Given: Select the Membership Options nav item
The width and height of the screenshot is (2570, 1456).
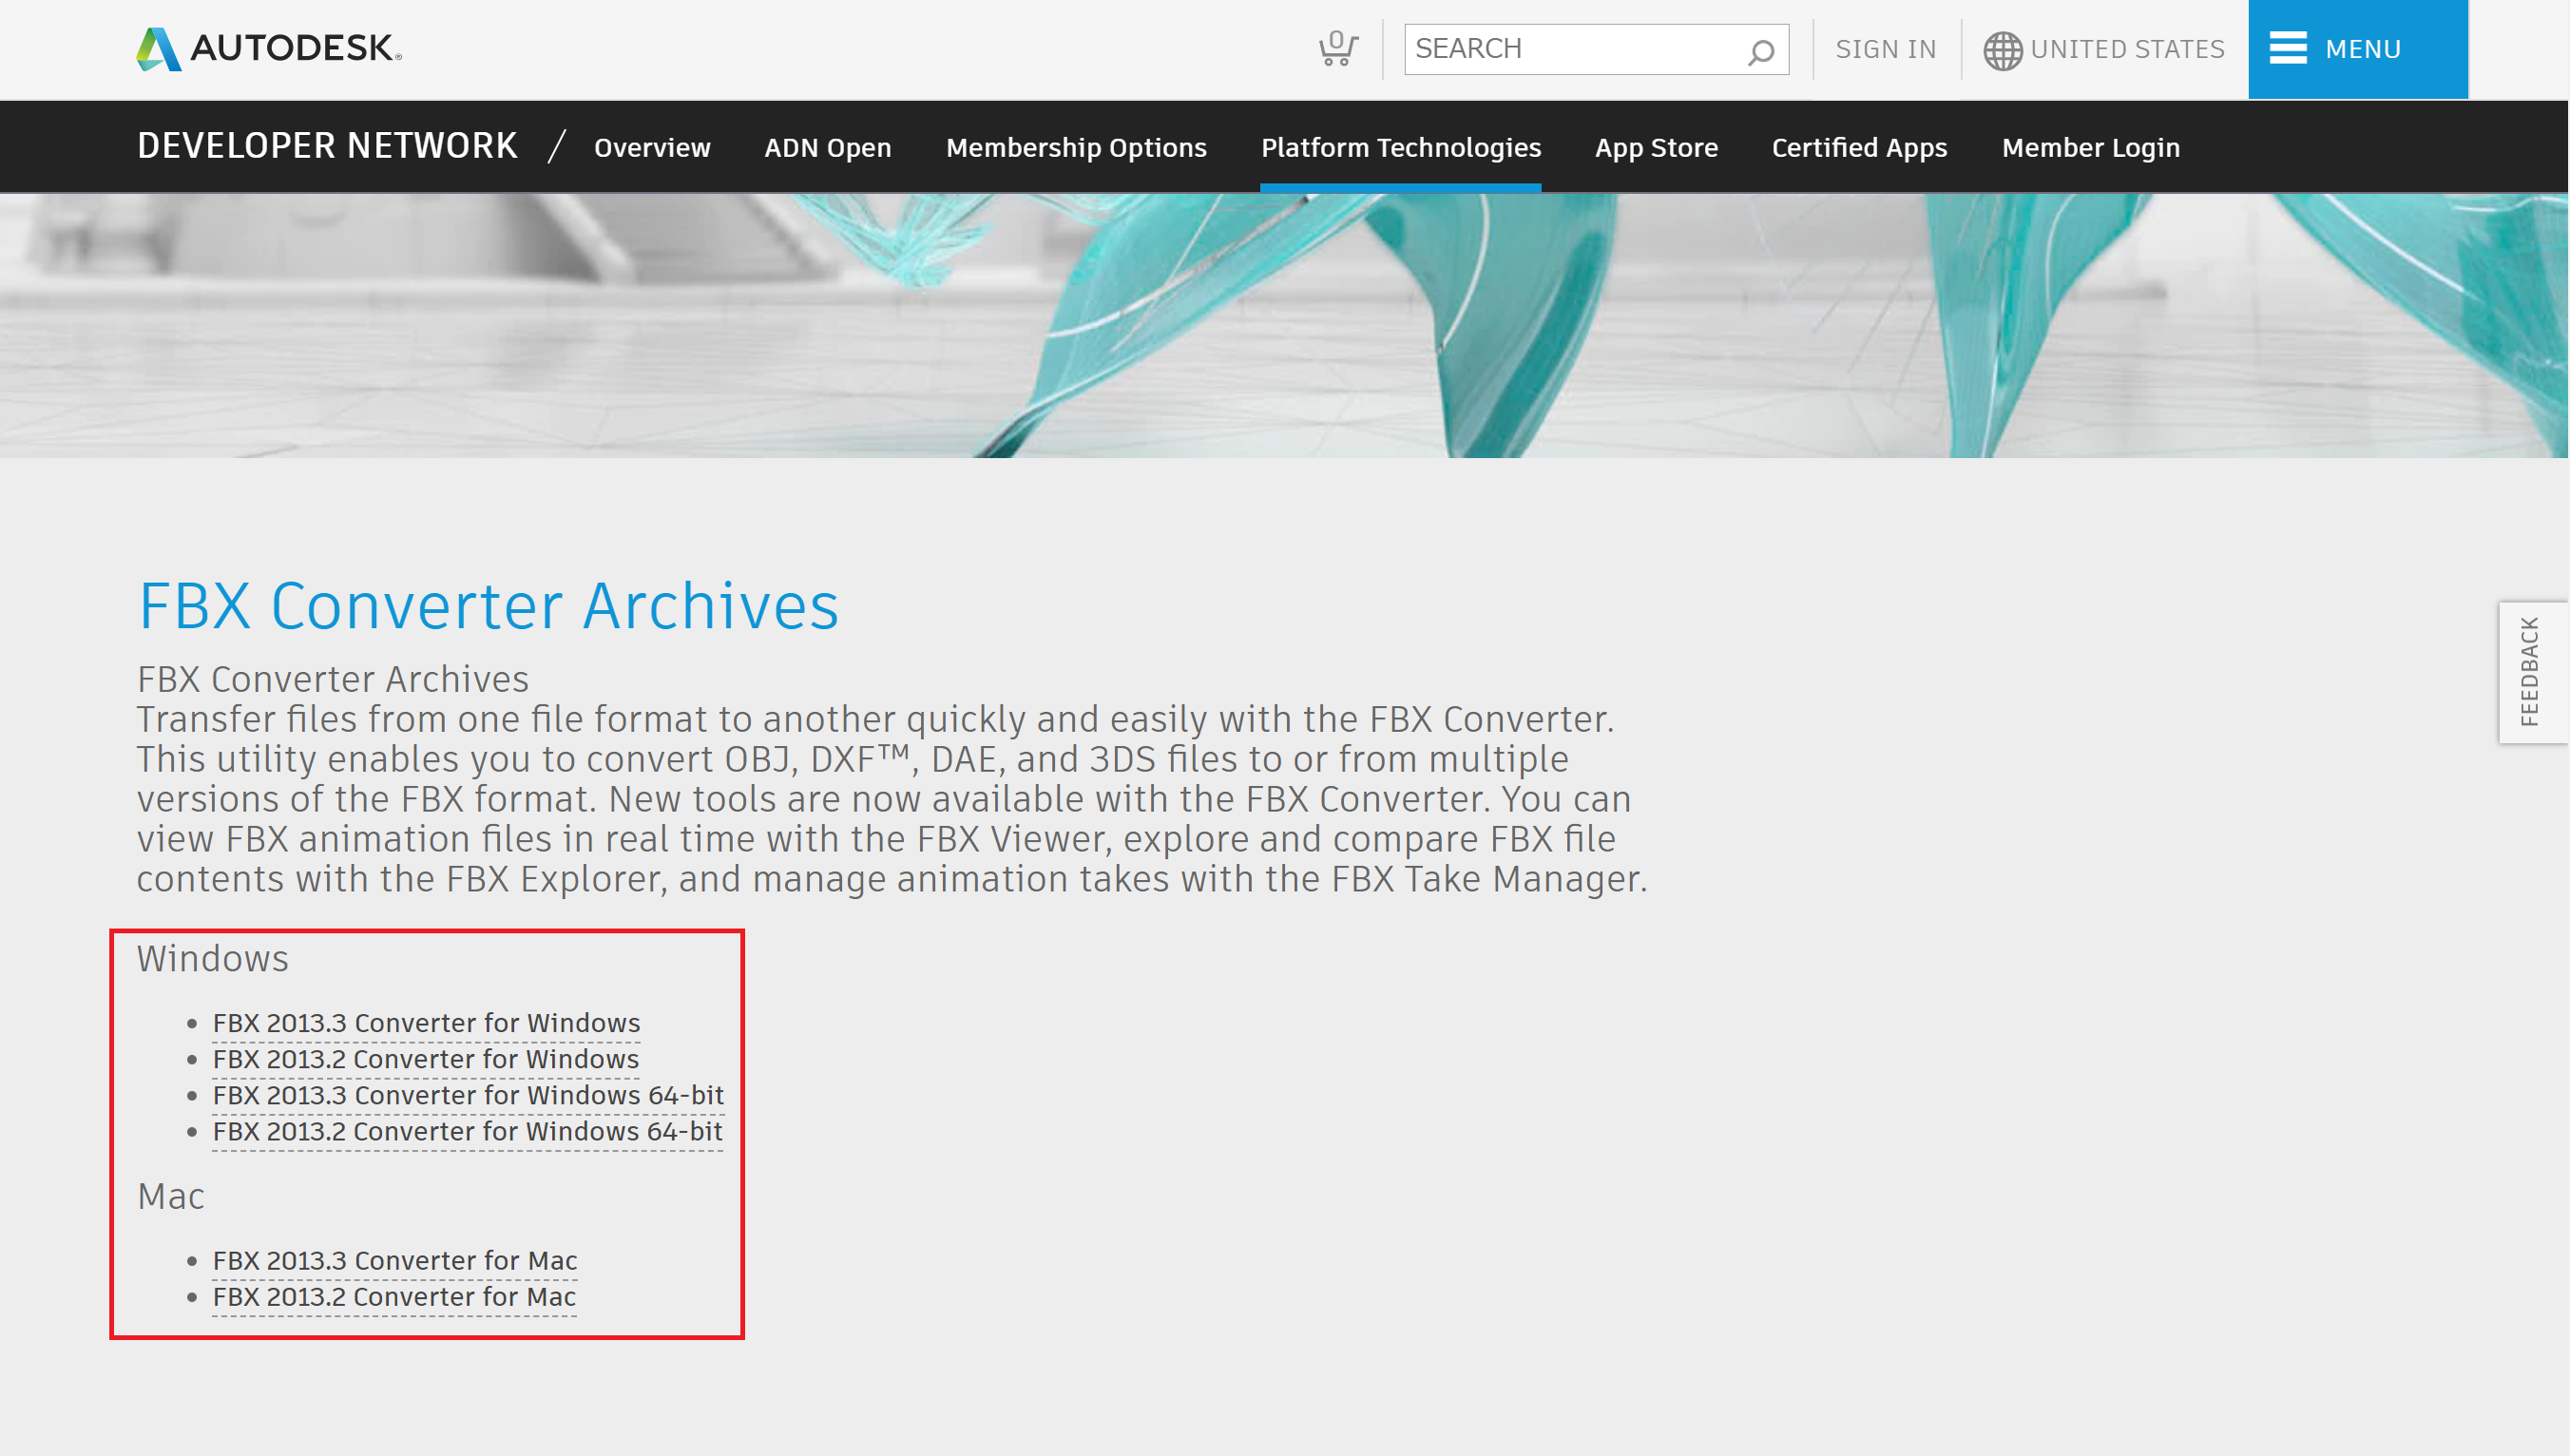Looking at the screenshot, I should click(x=1076, y=147).
